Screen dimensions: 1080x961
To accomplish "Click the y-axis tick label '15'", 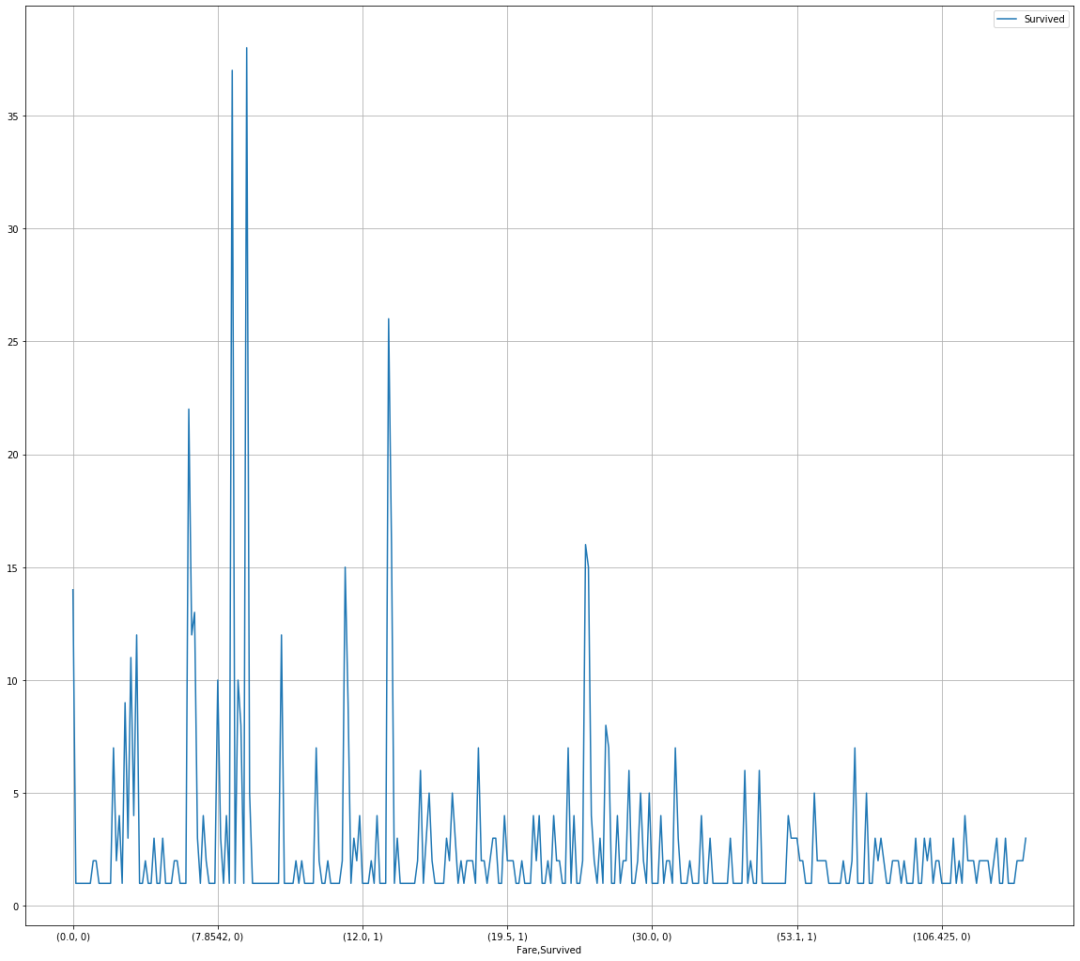I will (12, 568).
